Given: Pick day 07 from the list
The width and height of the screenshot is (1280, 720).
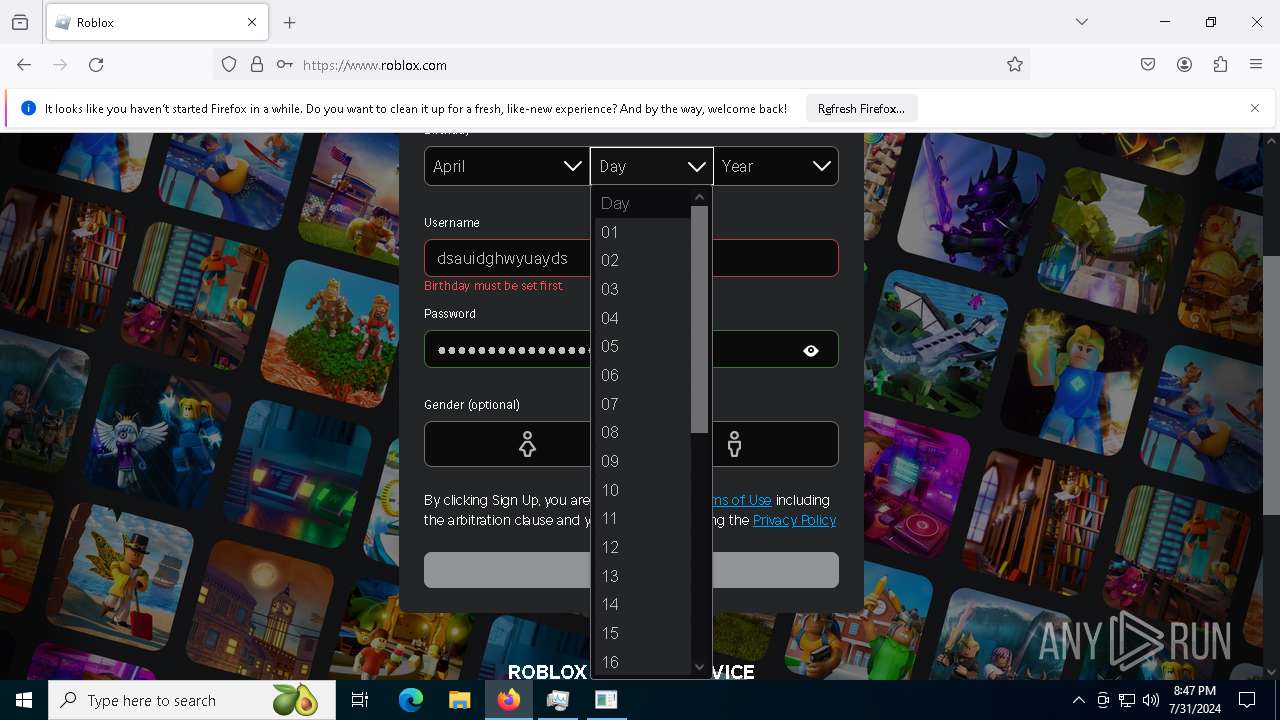Looking at the screenshot, I should (643, 404).
